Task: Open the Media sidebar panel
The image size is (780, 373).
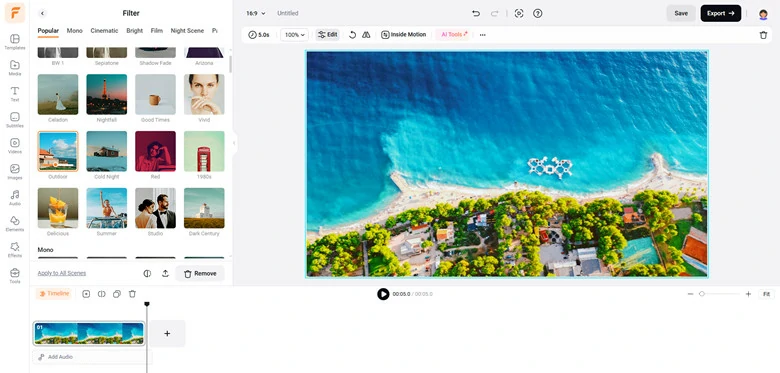Action: pos(15,68)
